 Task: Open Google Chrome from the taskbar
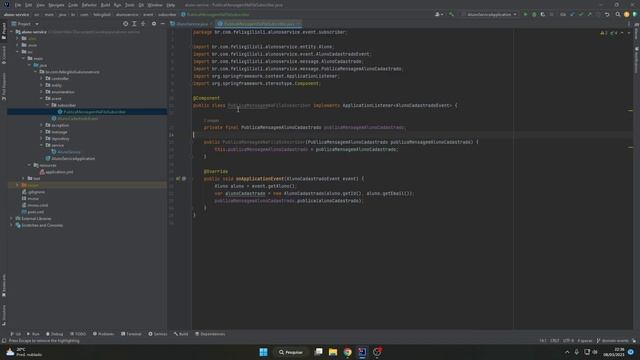(347, 352)
